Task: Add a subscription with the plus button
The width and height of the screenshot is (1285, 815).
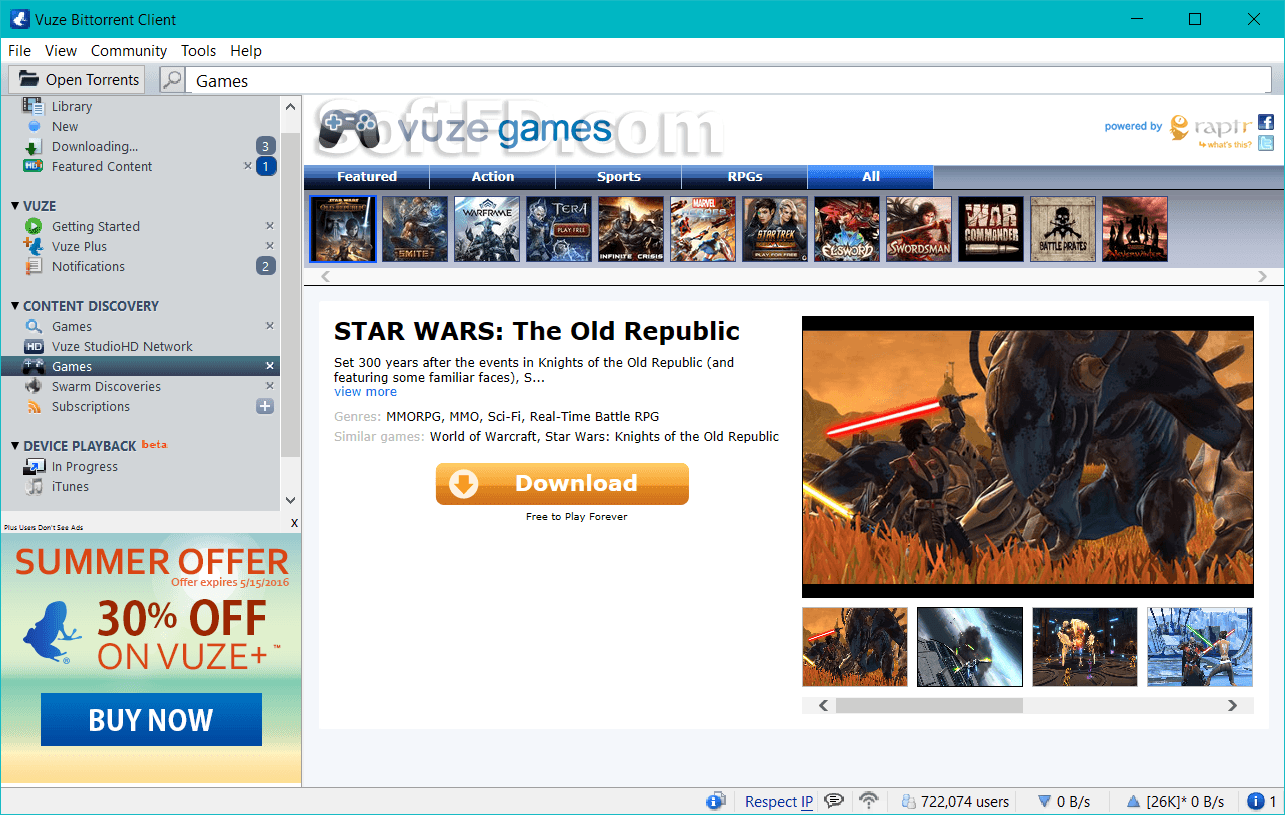Action: 265,406
